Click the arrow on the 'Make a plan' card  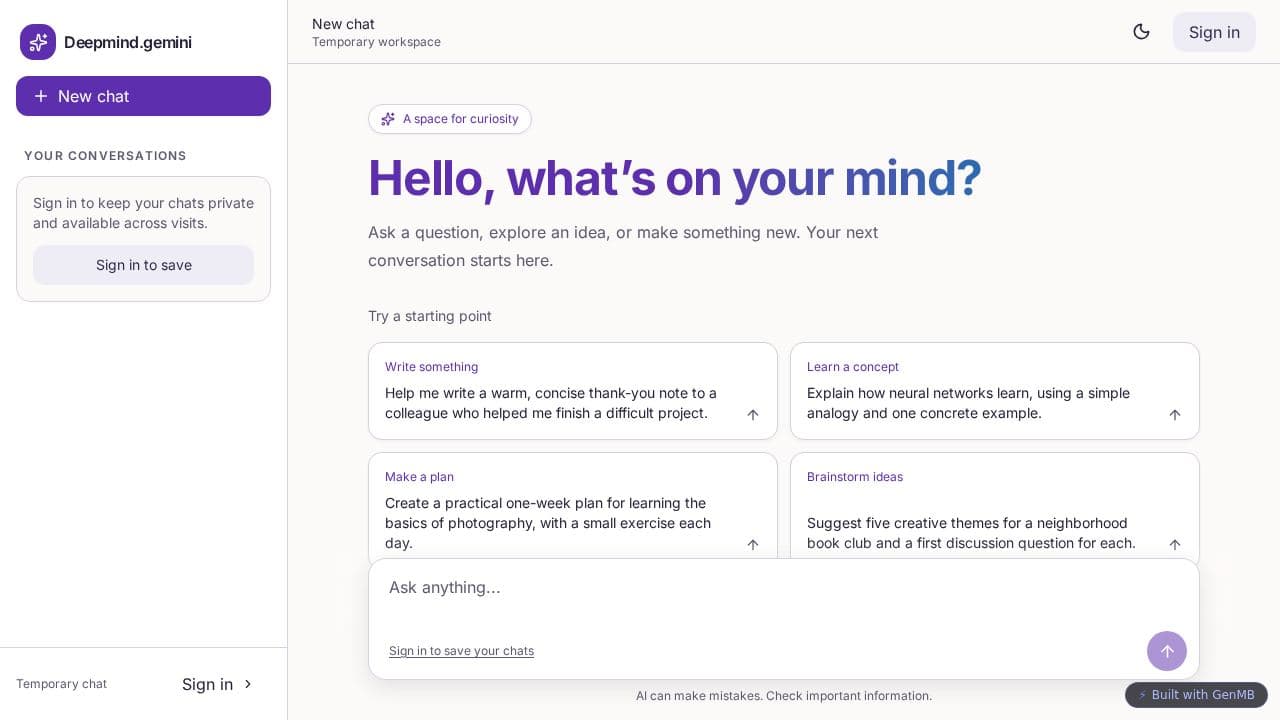[x=753, y=545]
